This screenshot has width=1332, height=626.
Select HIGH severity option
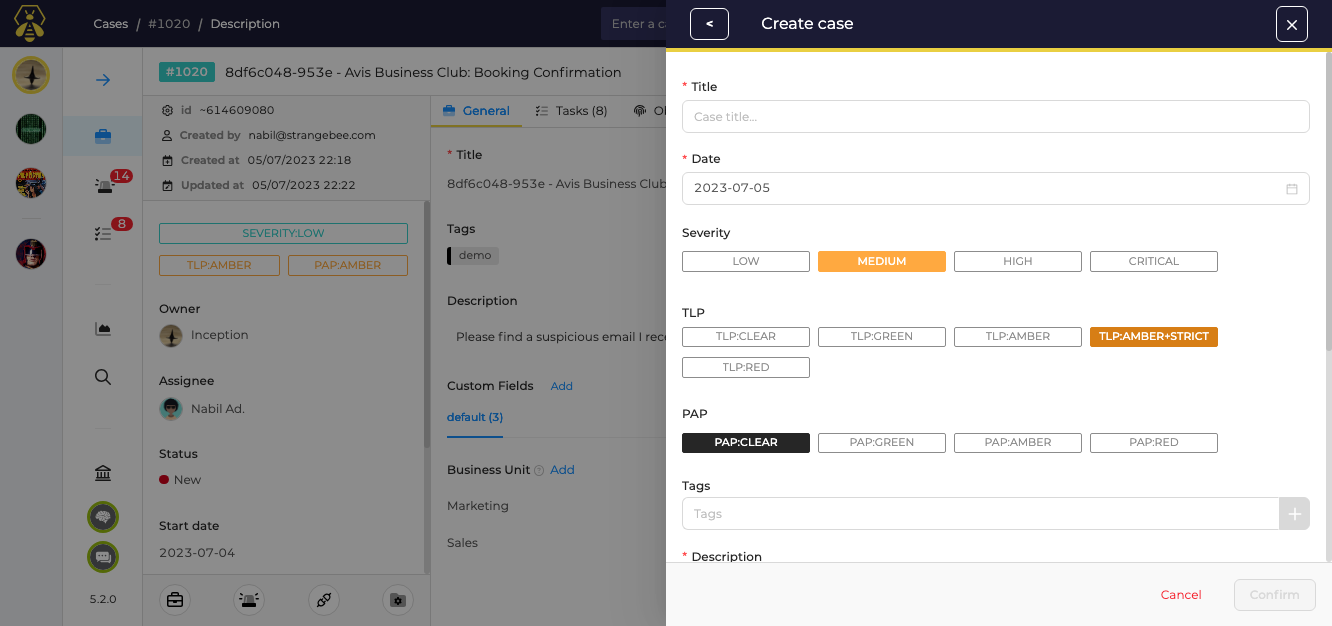tap(1017, 262)
